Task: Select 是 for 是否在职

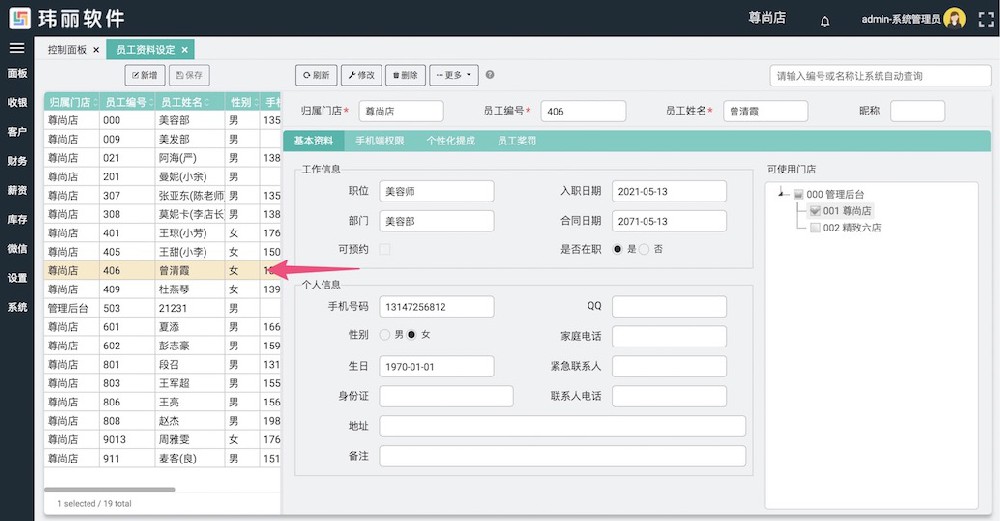Action: (617, 249)
